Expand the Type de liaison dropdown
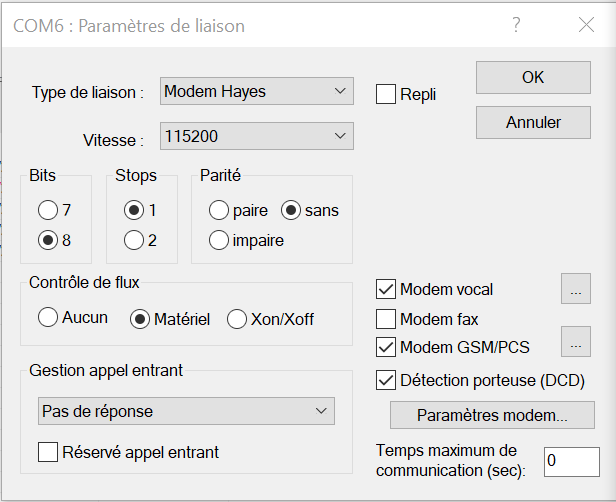616x502 pixels. click(256, 92)
